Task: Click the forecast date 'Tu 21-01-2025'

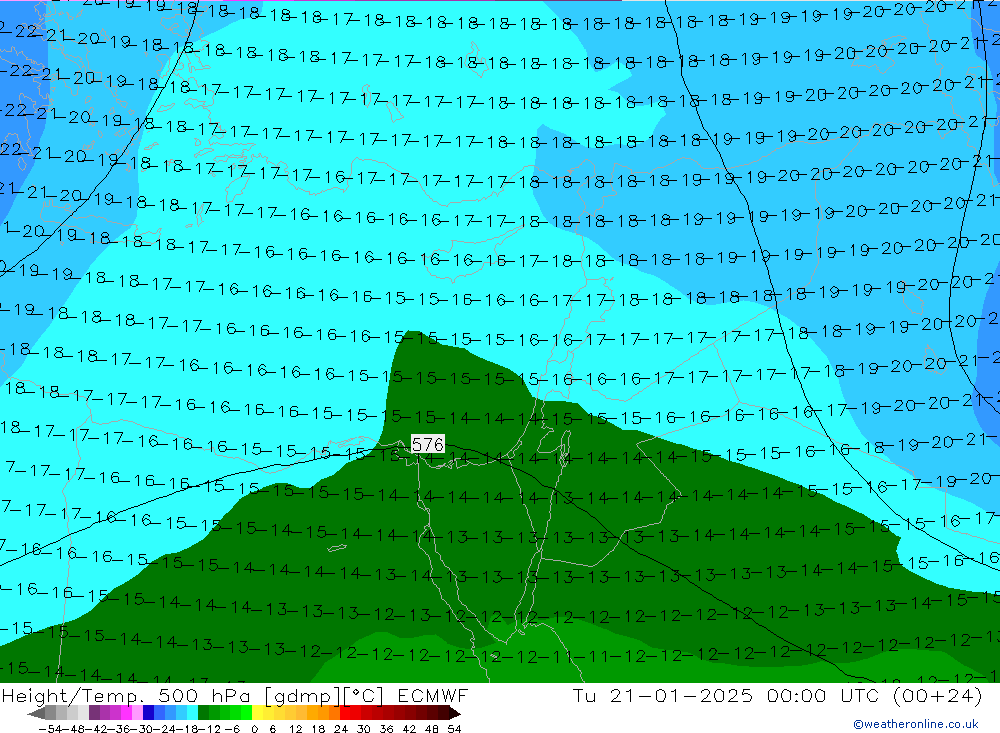Action: pyautogui.click(x=663, y=695)
